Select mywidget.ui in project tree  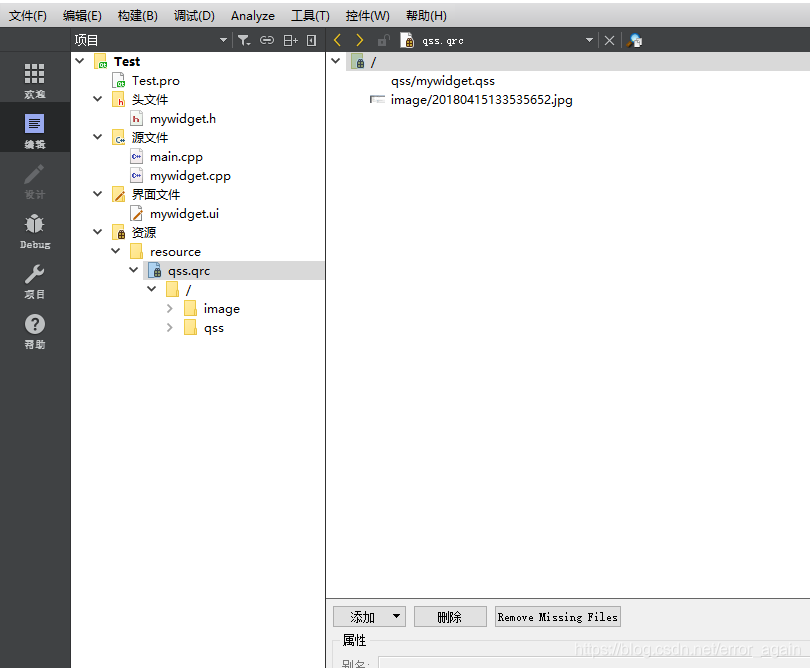tap(184, 213)
